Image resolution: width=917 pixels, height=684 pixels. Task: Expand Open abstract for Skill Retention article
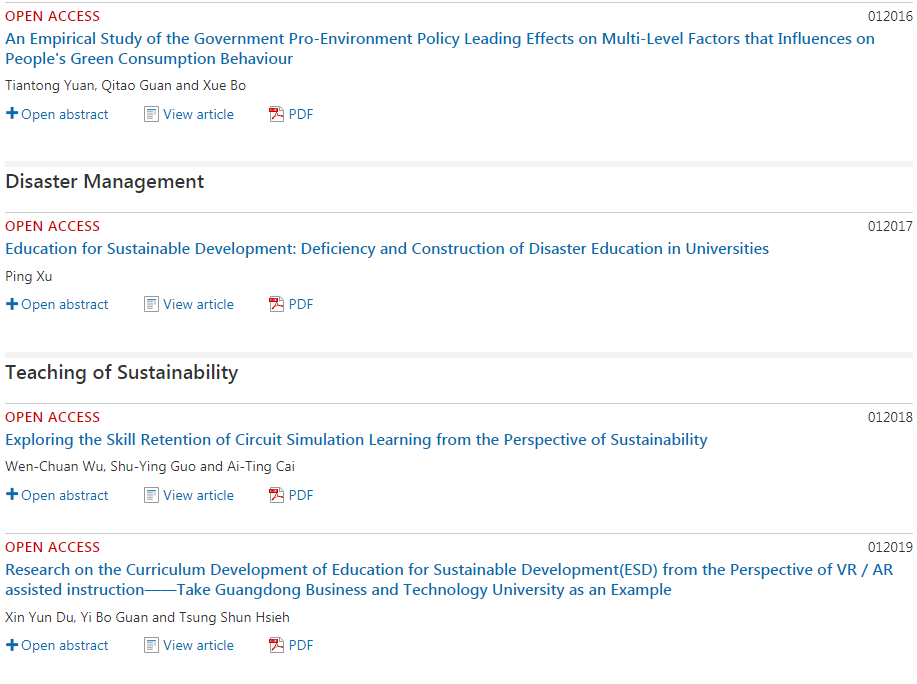[x=57, y=495]
